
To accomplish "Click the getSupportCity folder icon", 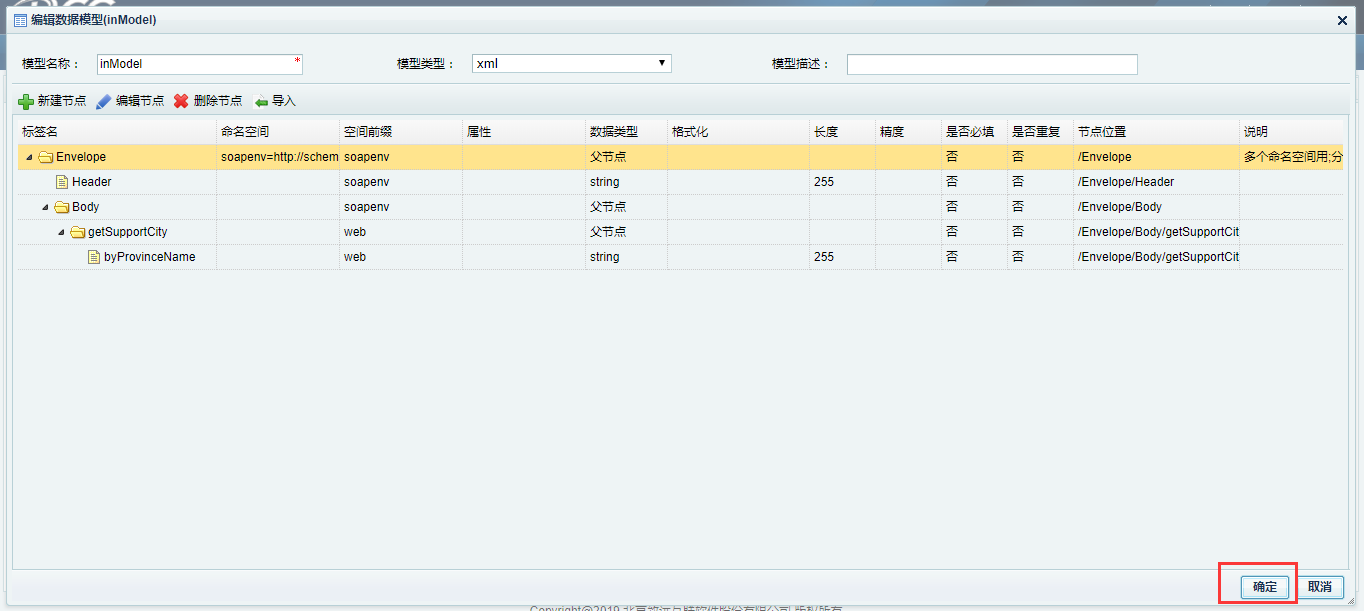I will (x=78, y=232).
